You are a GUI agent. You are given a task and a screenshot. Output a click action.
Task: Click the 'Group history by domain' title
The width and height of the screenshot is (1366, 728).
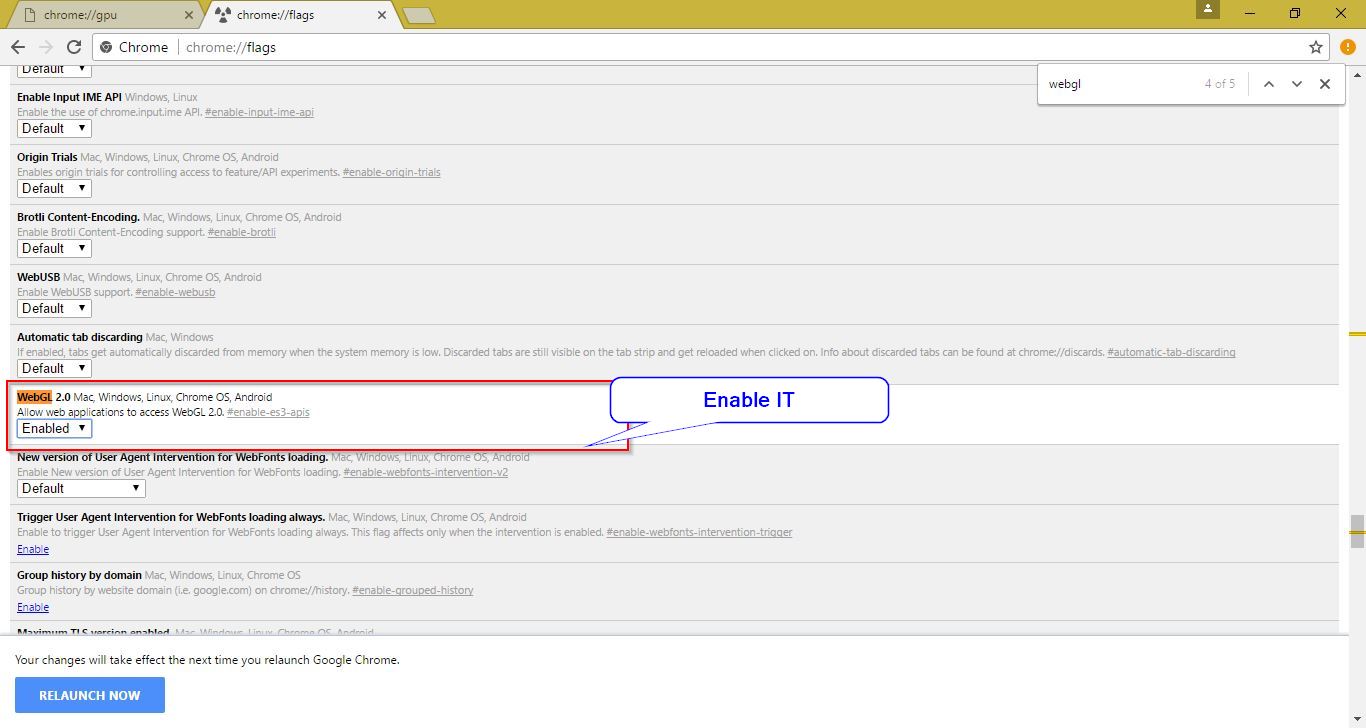[x=79, y=575]
